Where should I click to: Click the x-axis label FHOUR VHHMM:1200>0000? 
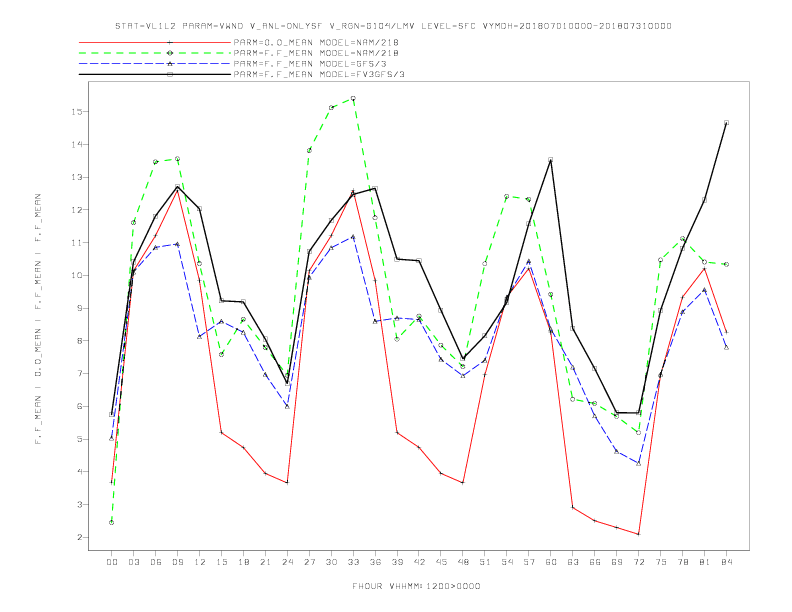[x=416, y=586]
